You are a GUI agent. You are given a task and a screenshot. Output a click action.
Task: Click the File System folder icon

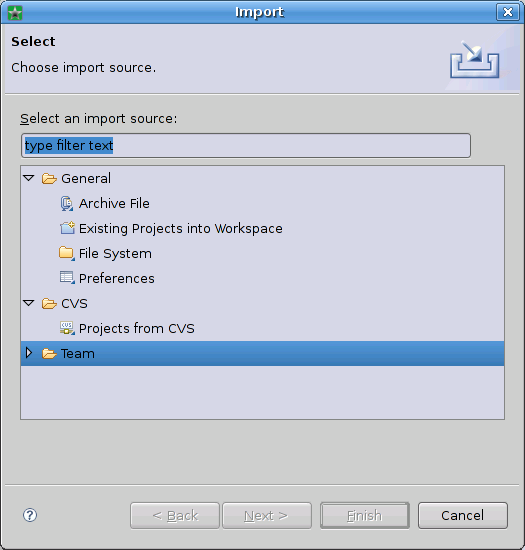click(x=67, y=253)
